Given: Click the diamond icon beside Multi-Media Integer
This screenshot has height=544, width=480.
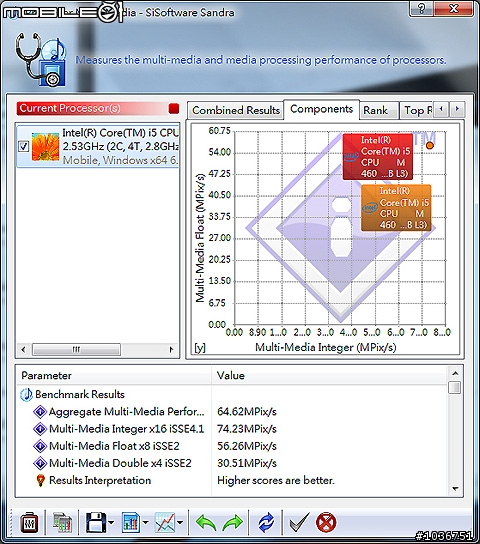Looking at the screenshot, I should [x=40, y=429].
